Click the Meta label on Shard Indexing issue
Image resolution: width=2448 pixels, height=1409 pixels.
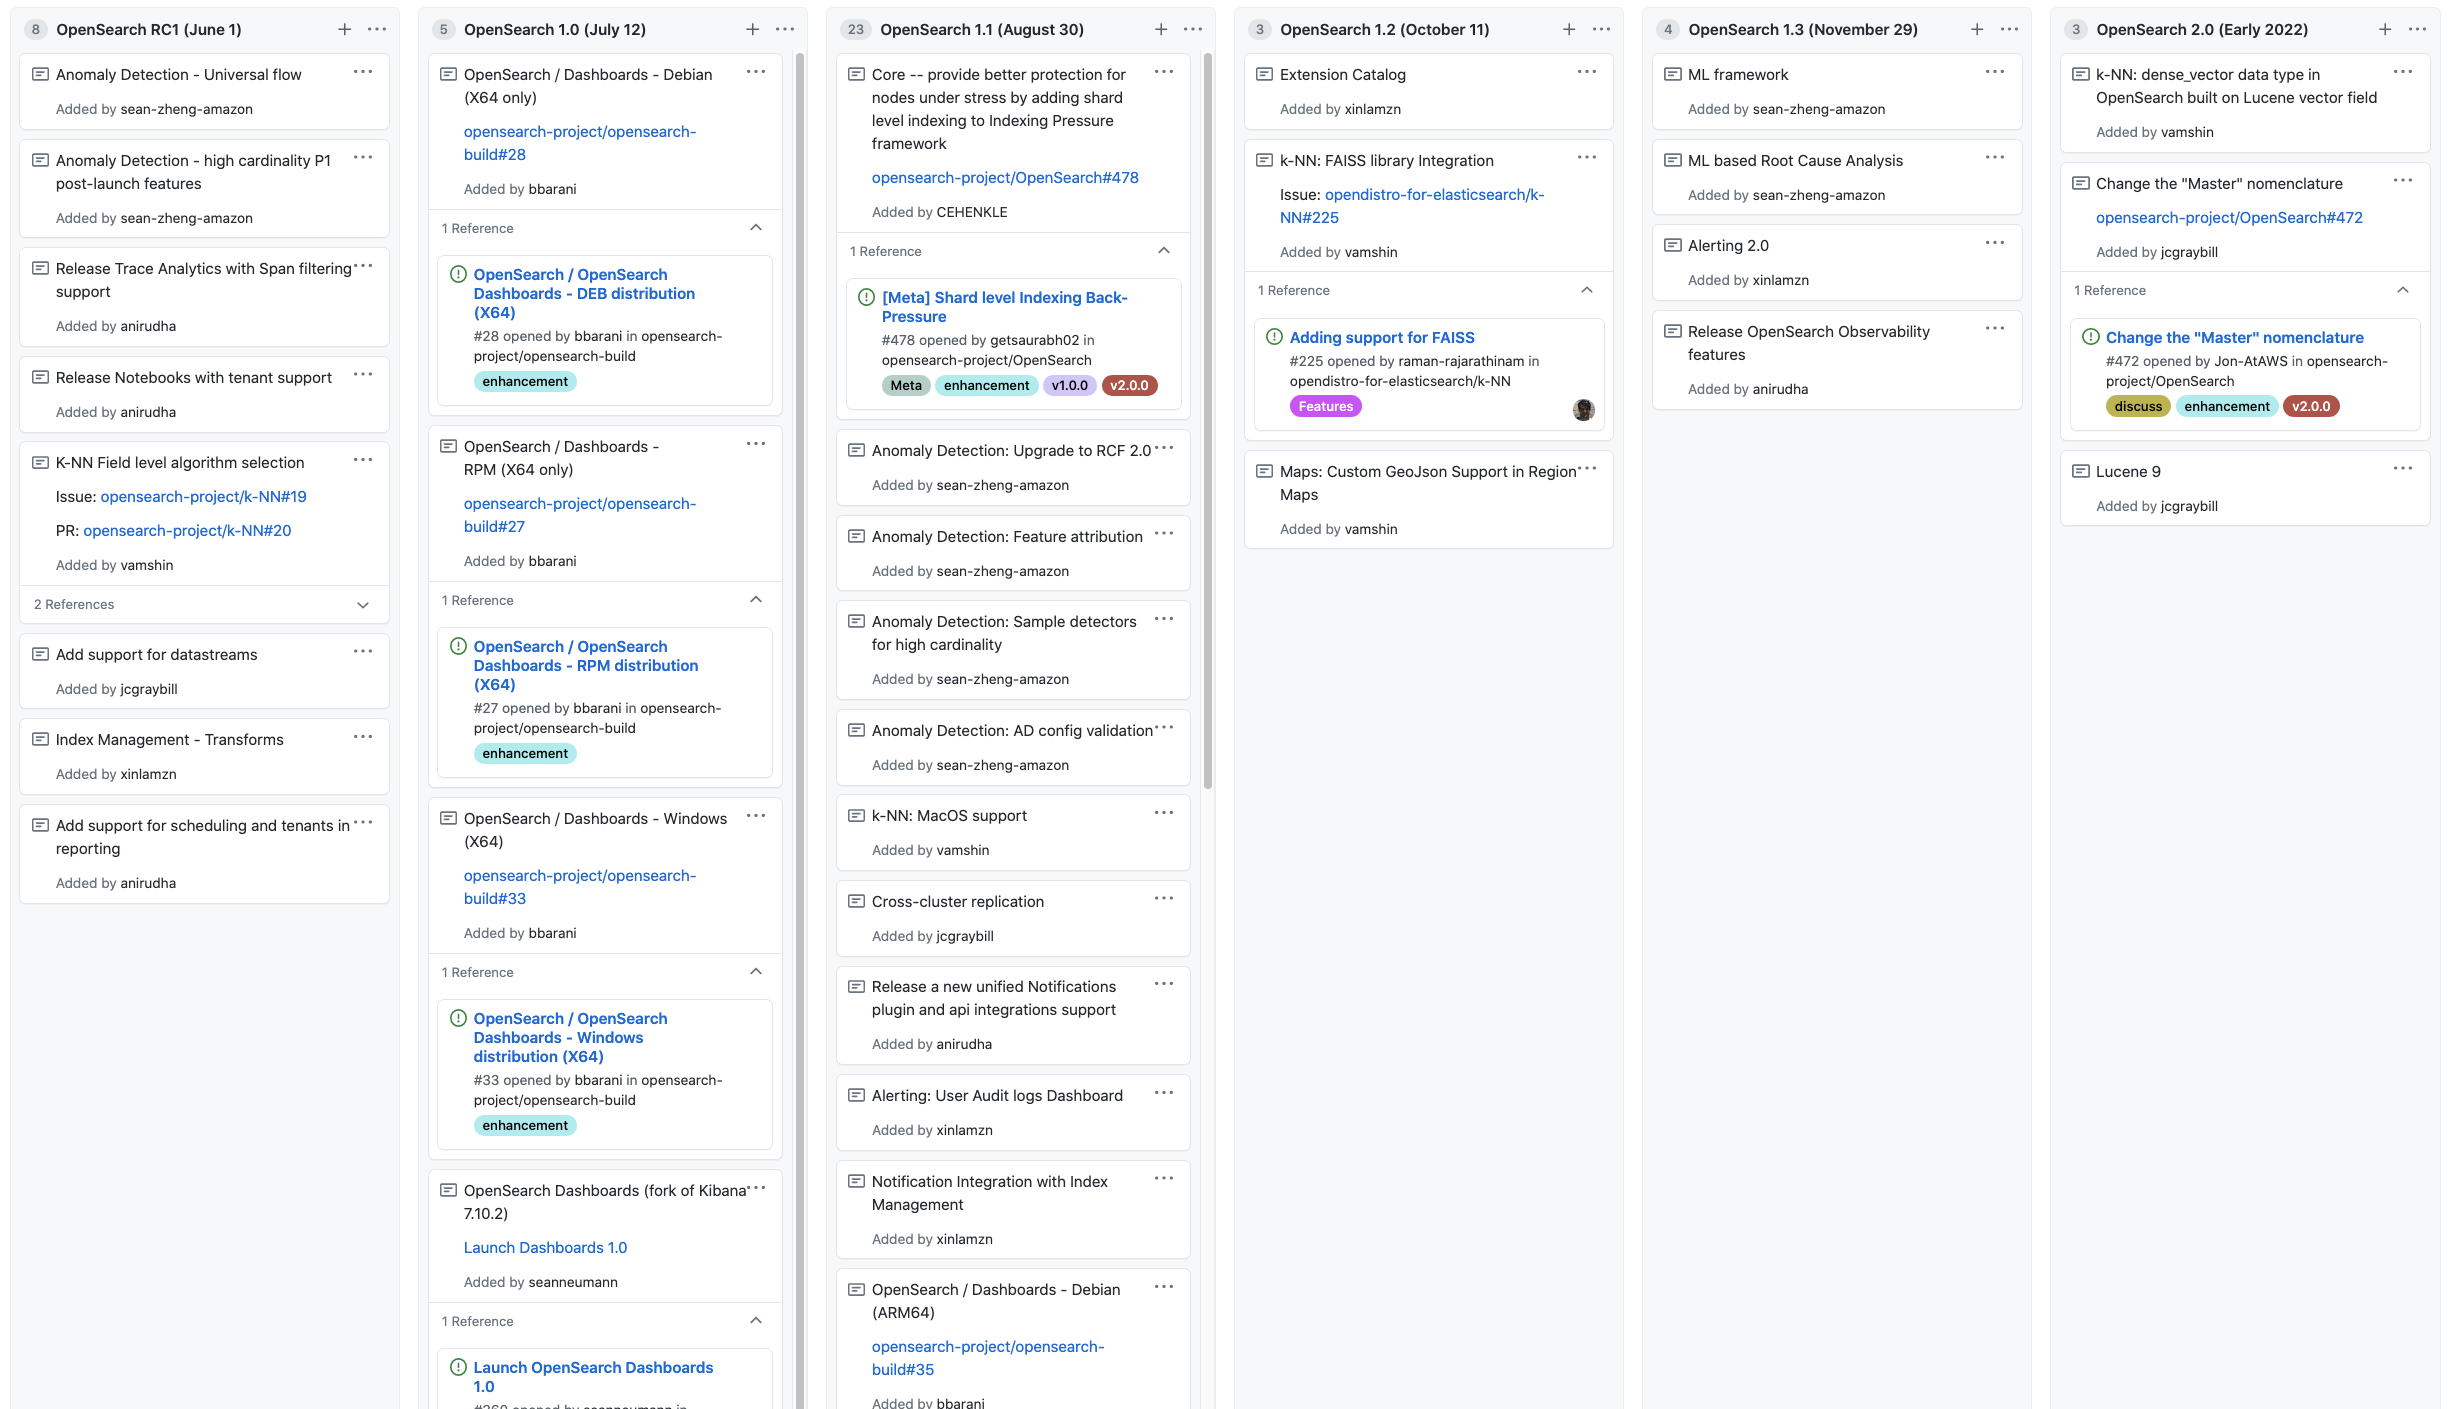point(906,386)
